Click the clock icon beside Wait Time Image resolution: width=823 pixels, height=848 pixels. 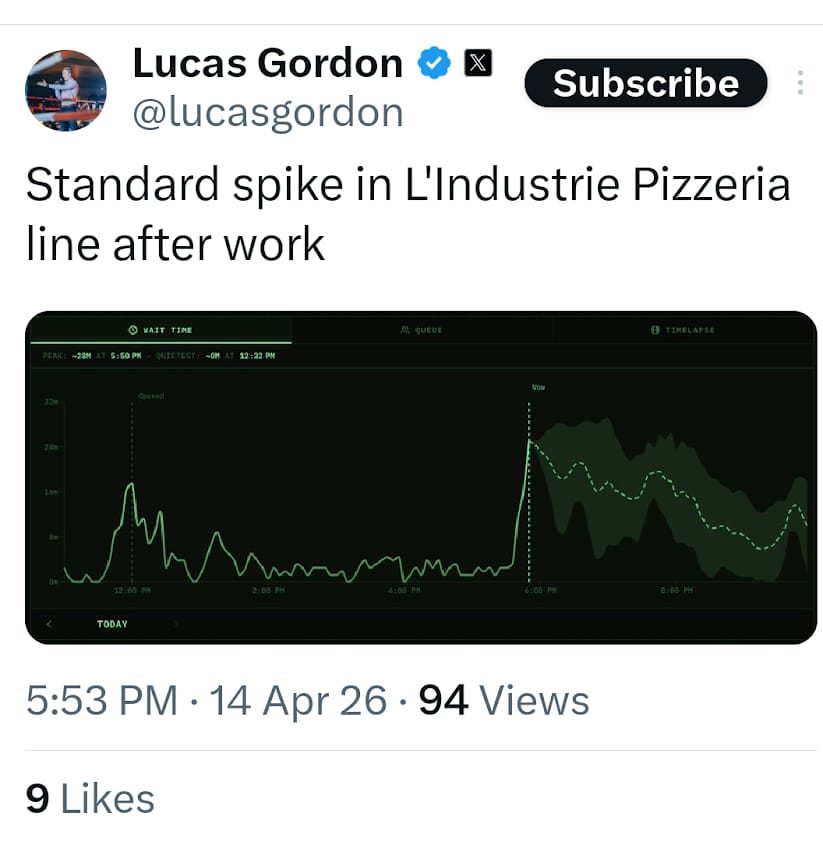pos(133,330)
